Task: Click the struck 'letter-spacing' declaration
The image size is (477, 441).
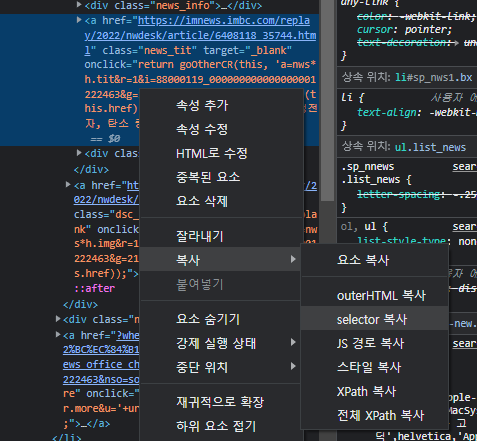Action: pyautogui.click(x=417, y=194)
